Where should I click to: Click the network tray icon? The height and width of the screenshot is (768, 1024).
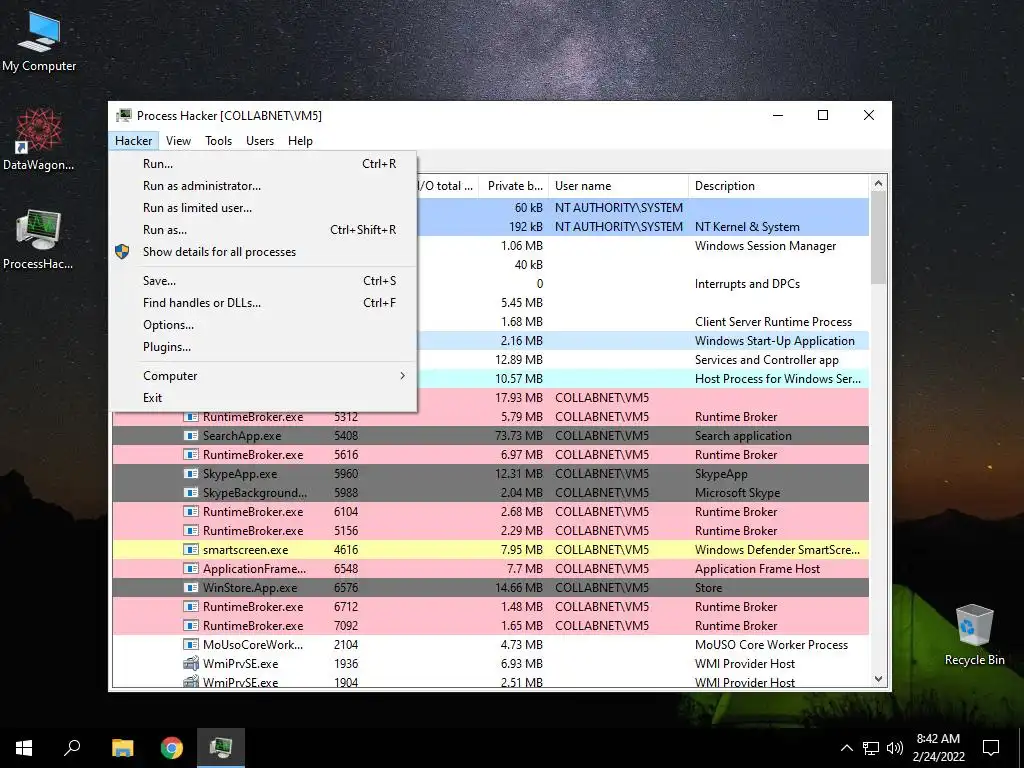point(871,748)
